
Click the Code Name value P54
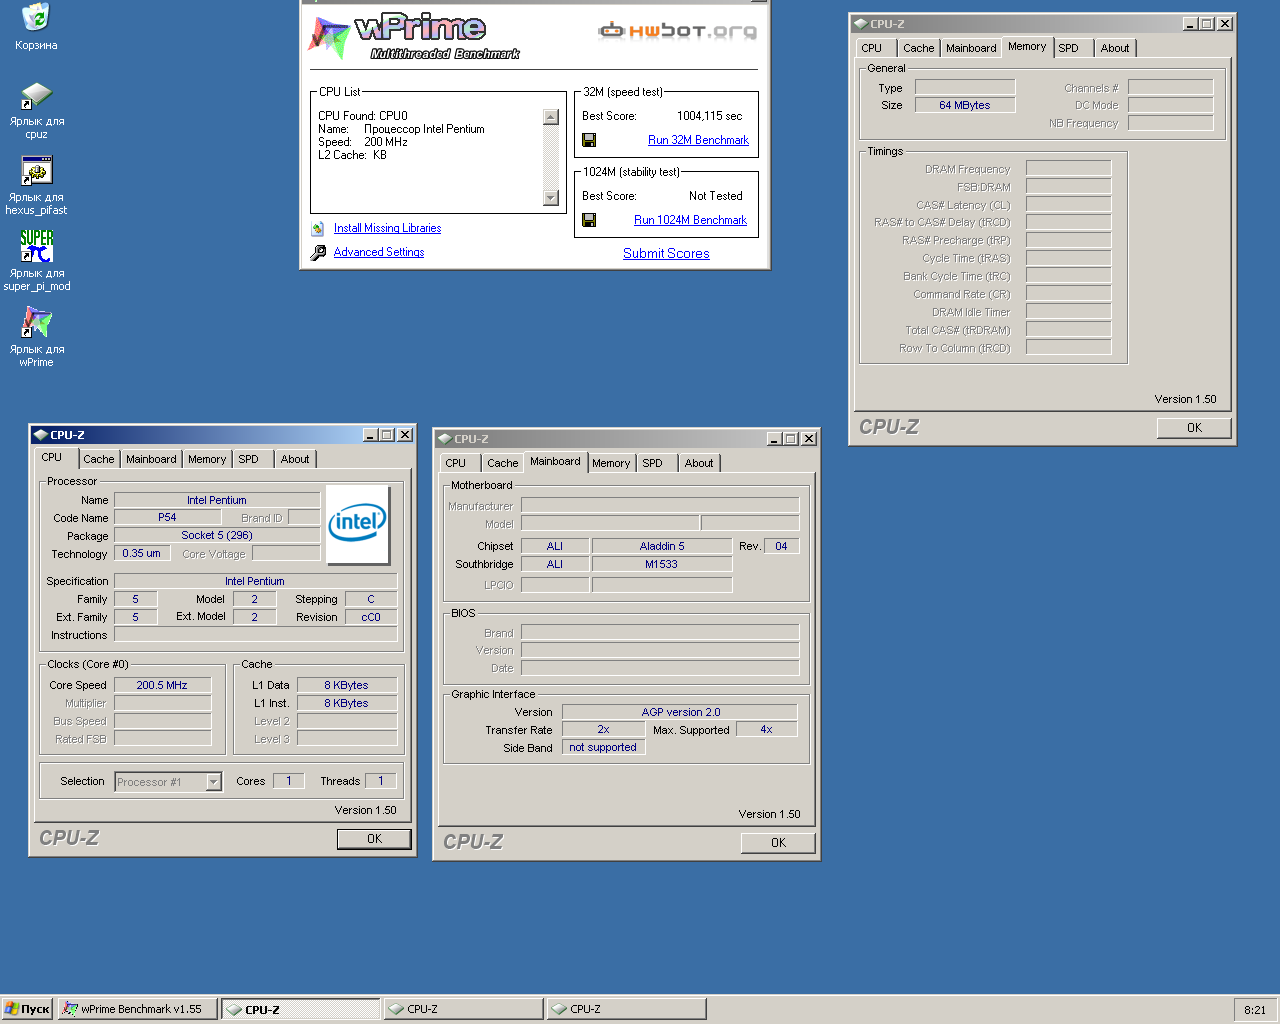point(167,517)
